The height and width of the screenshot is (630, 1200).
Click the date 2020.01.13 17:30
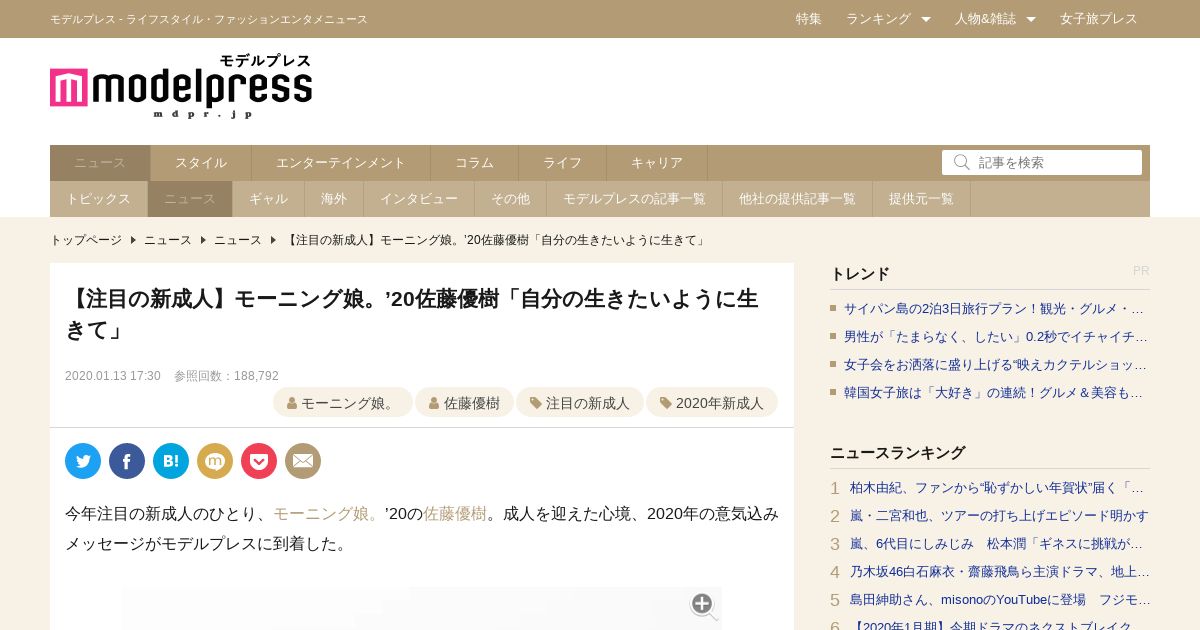coord(113,376)
